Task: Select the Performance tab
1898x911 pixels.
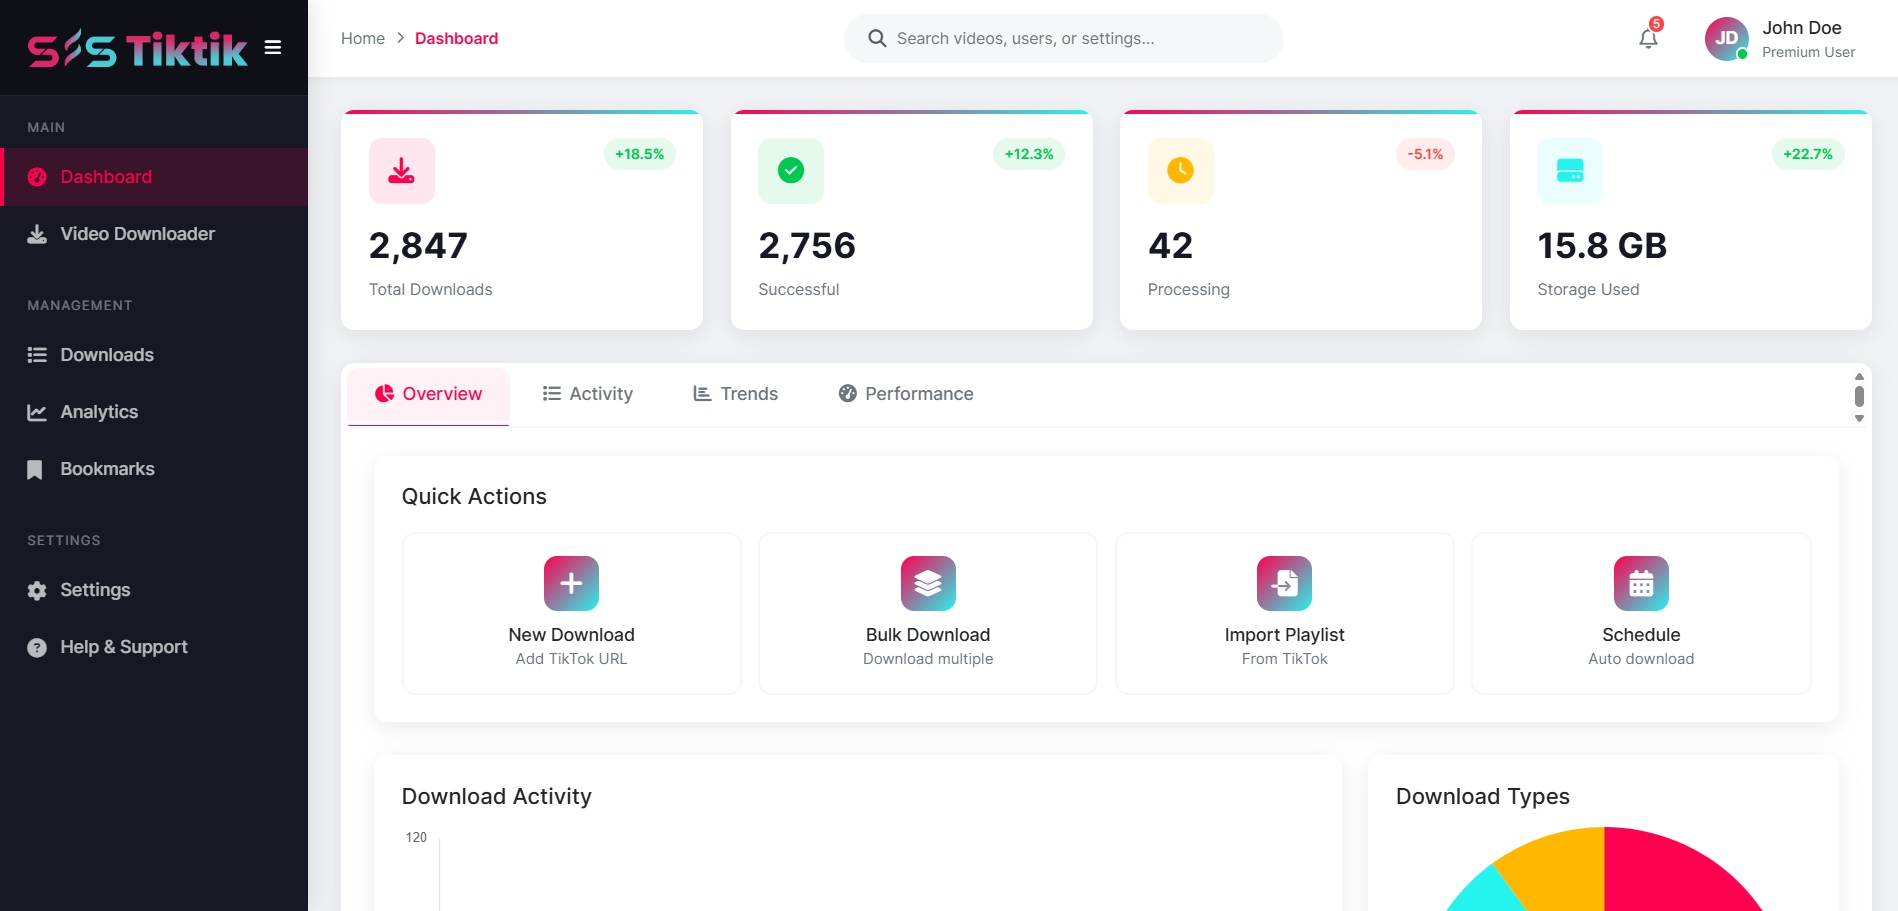Action: 905,394
